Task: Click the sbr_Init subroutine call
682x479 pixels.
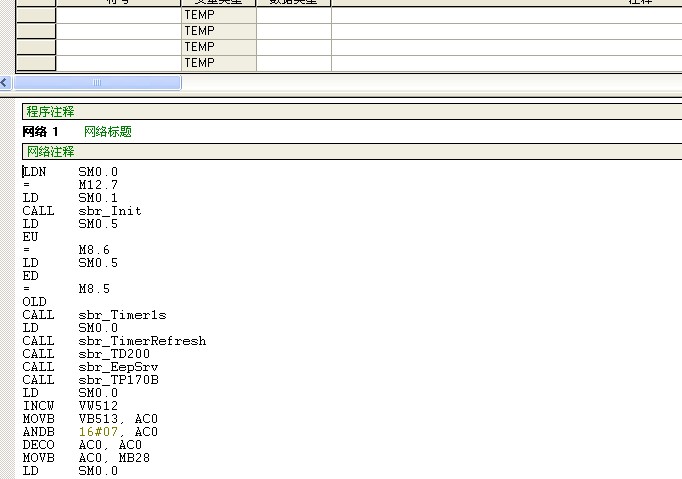Action: click(x=109, y=211)
